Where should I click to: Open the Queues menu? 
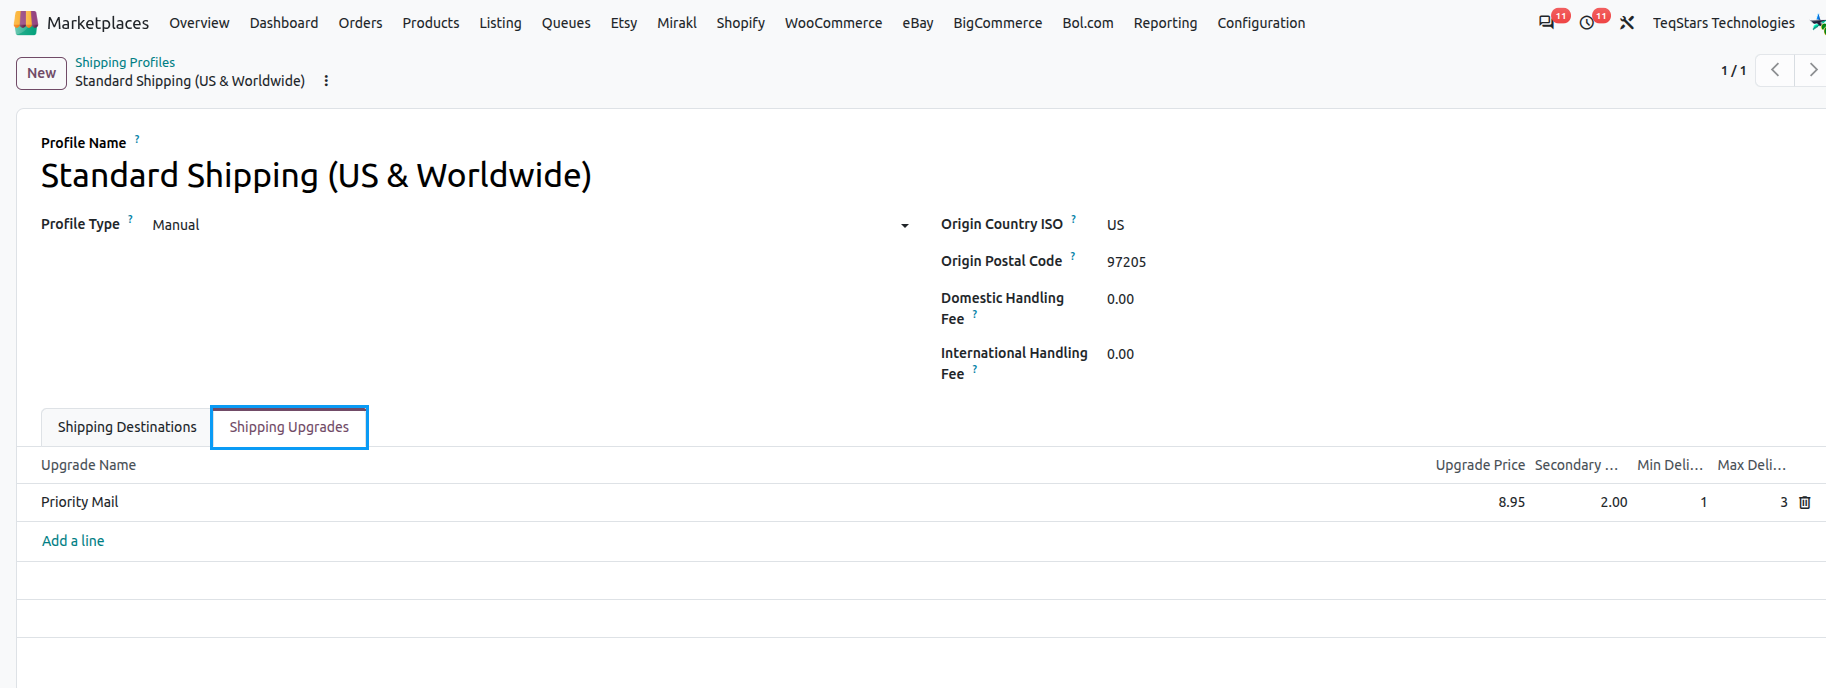[x=566, y=23]
